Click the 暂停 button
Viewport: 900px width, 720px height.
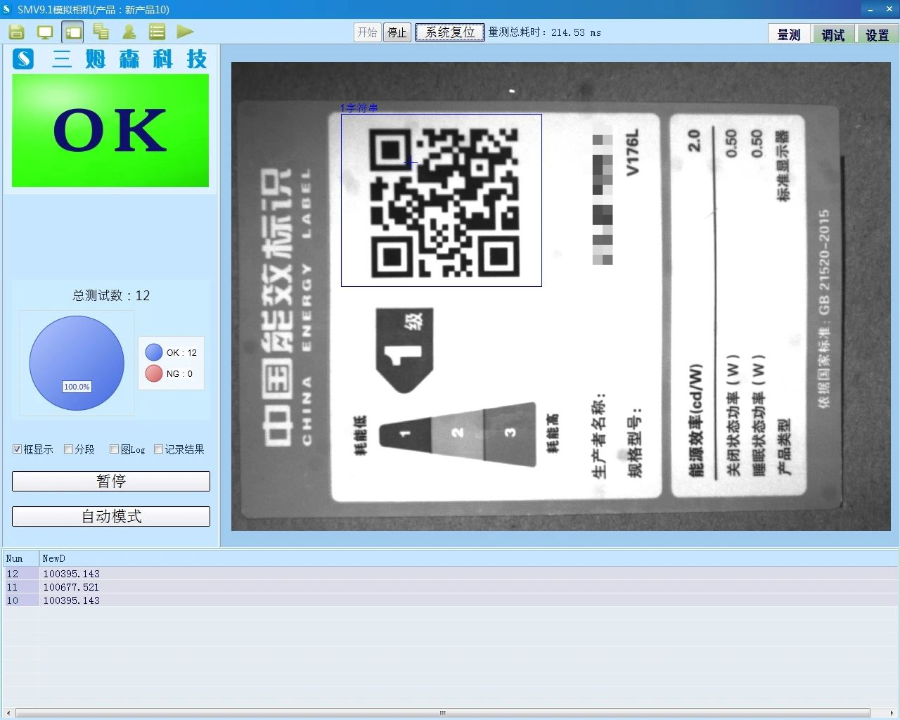[111, 481]
